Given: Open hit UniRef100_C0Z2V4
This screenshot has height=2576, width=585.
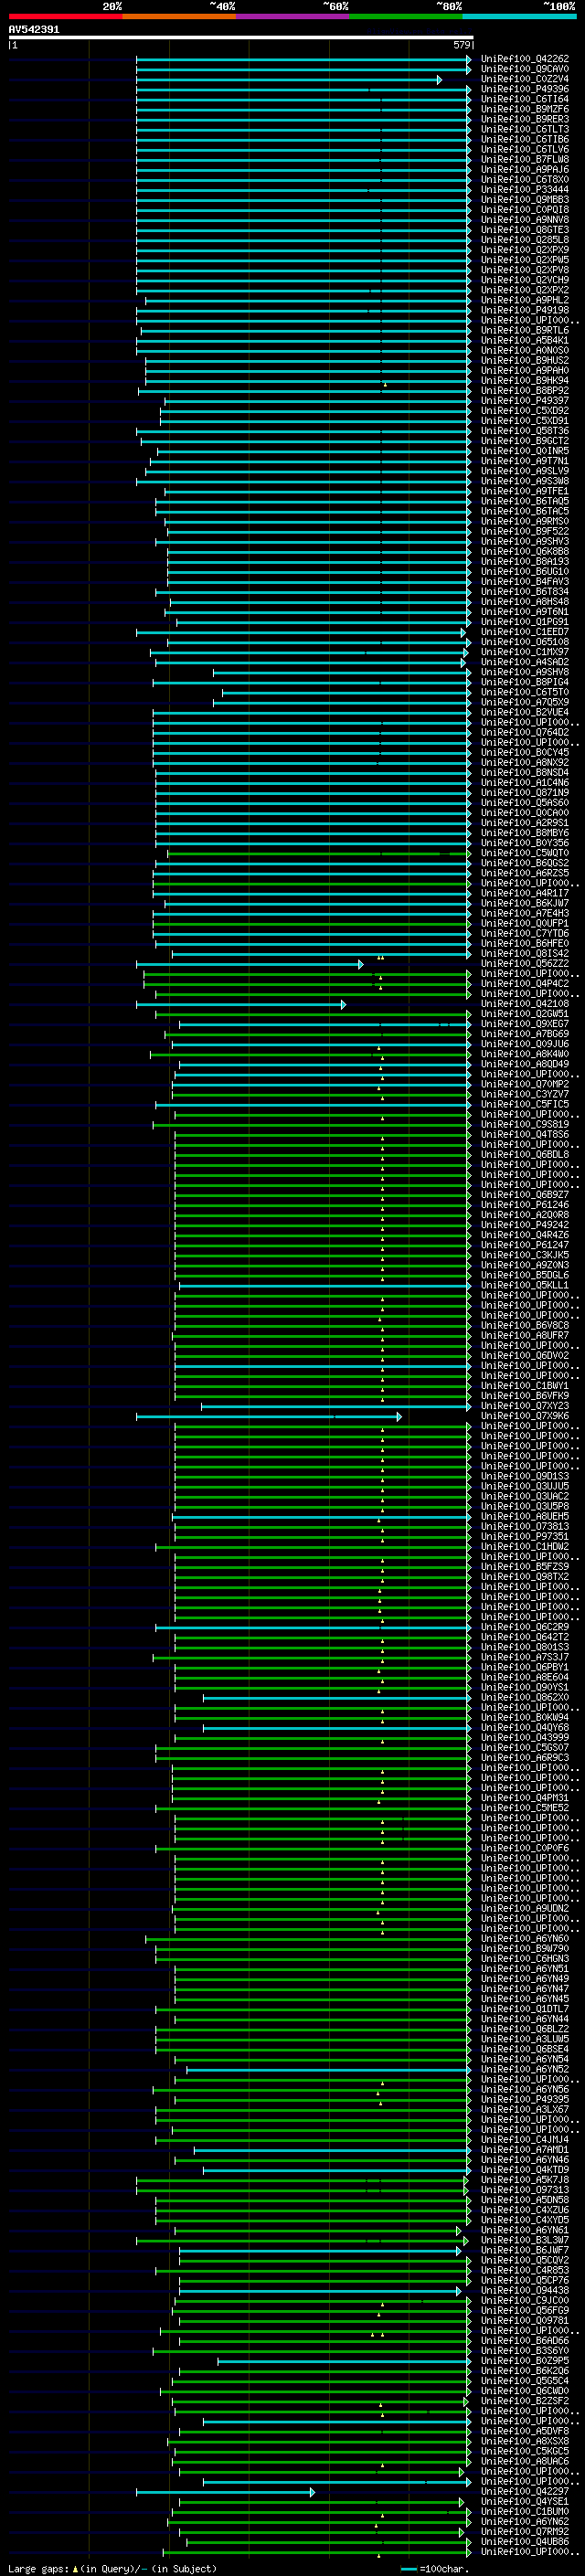Looking at the screenshot, I should (525, 79).
